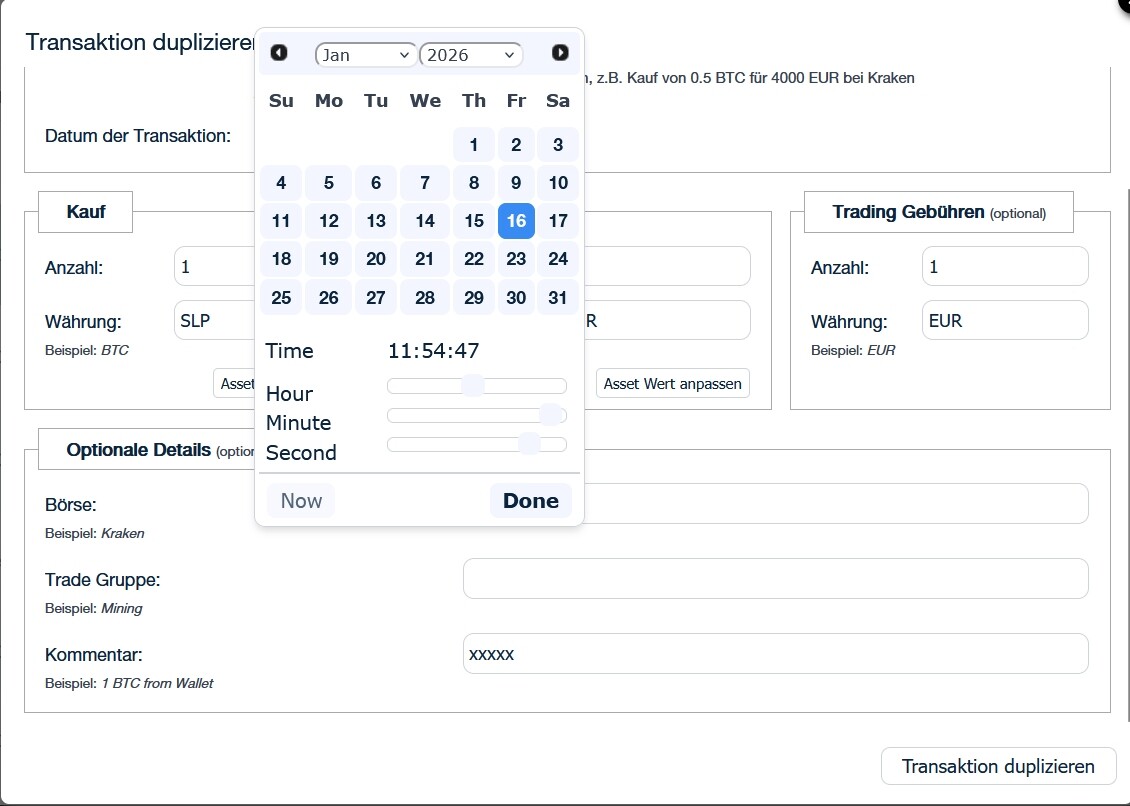Go to next month in calendar
The image size is (1130, 806).
pyautogui.click(x=560, y=53)
